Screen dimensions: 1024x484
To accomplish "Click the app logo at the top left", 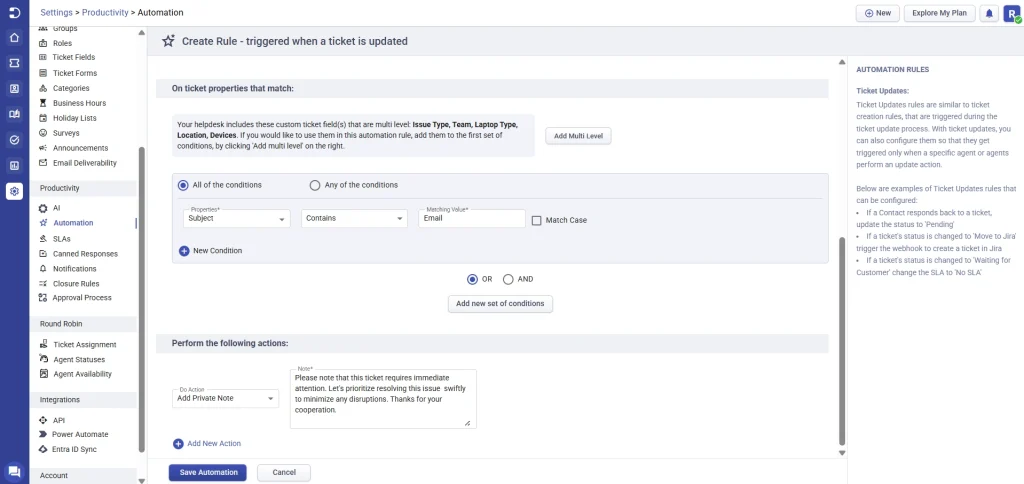I will [x=14, y=12].
